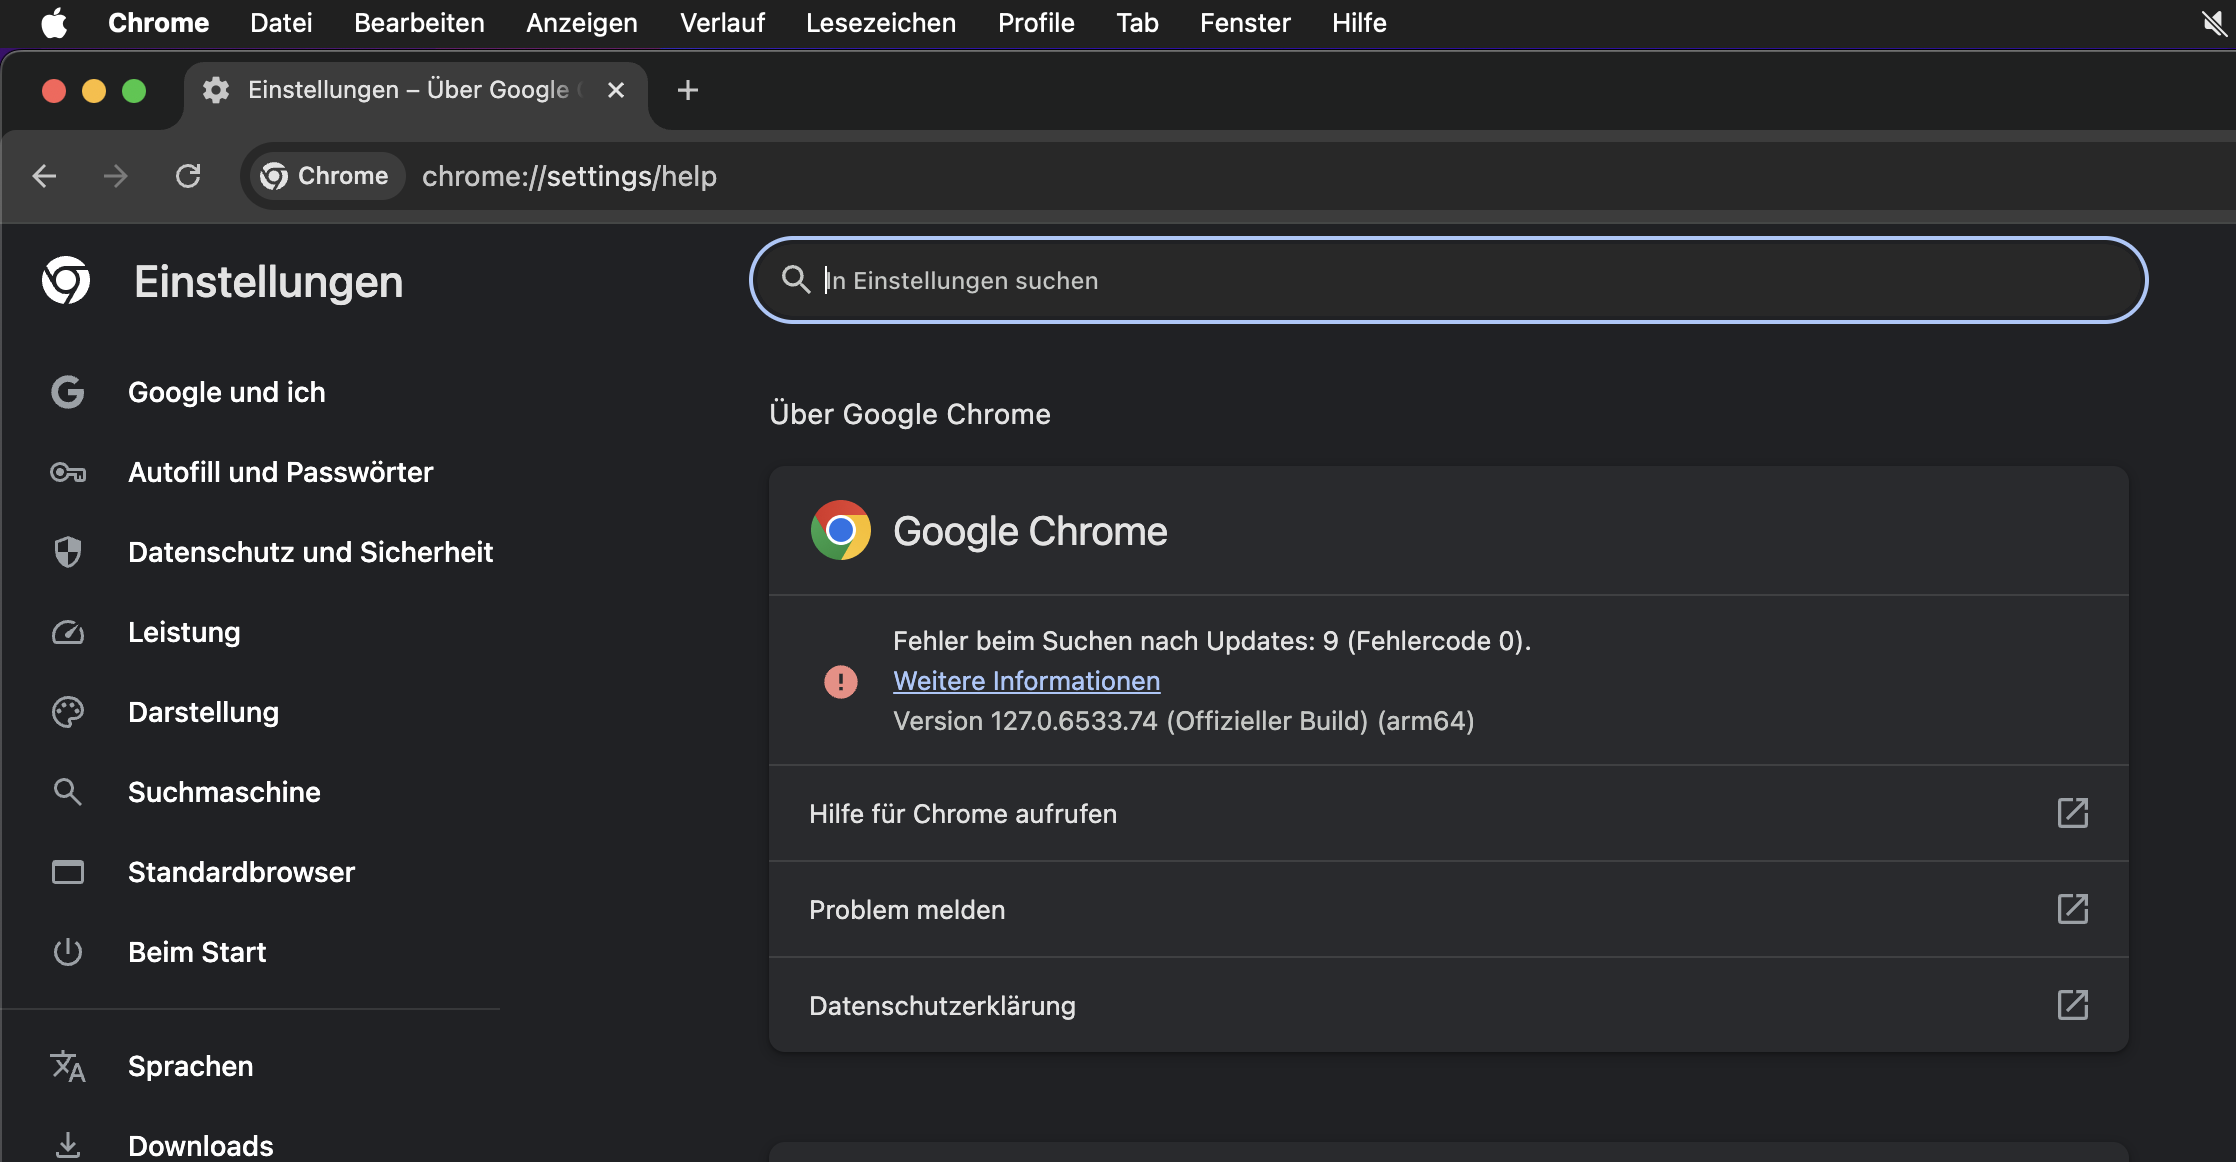Open Google und ich settings section
Viewport: 2236px width, 1162px height.
click(x=226, y=392)
